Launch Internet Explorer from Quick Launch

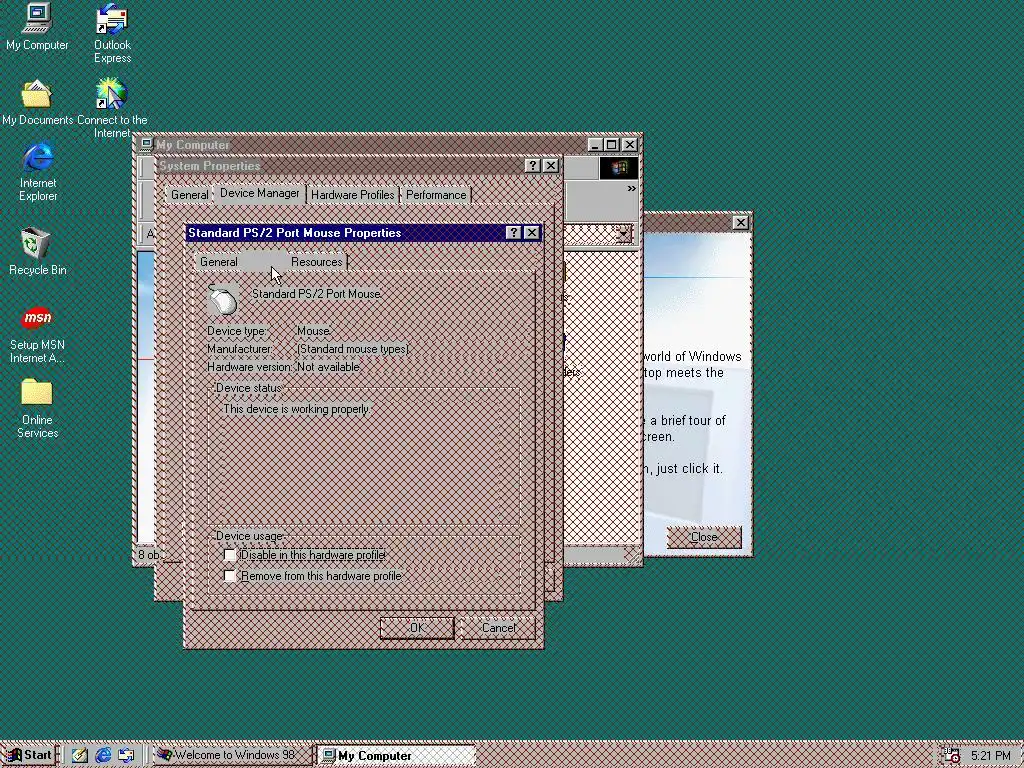pyautogui.click(x=103, y=756)
